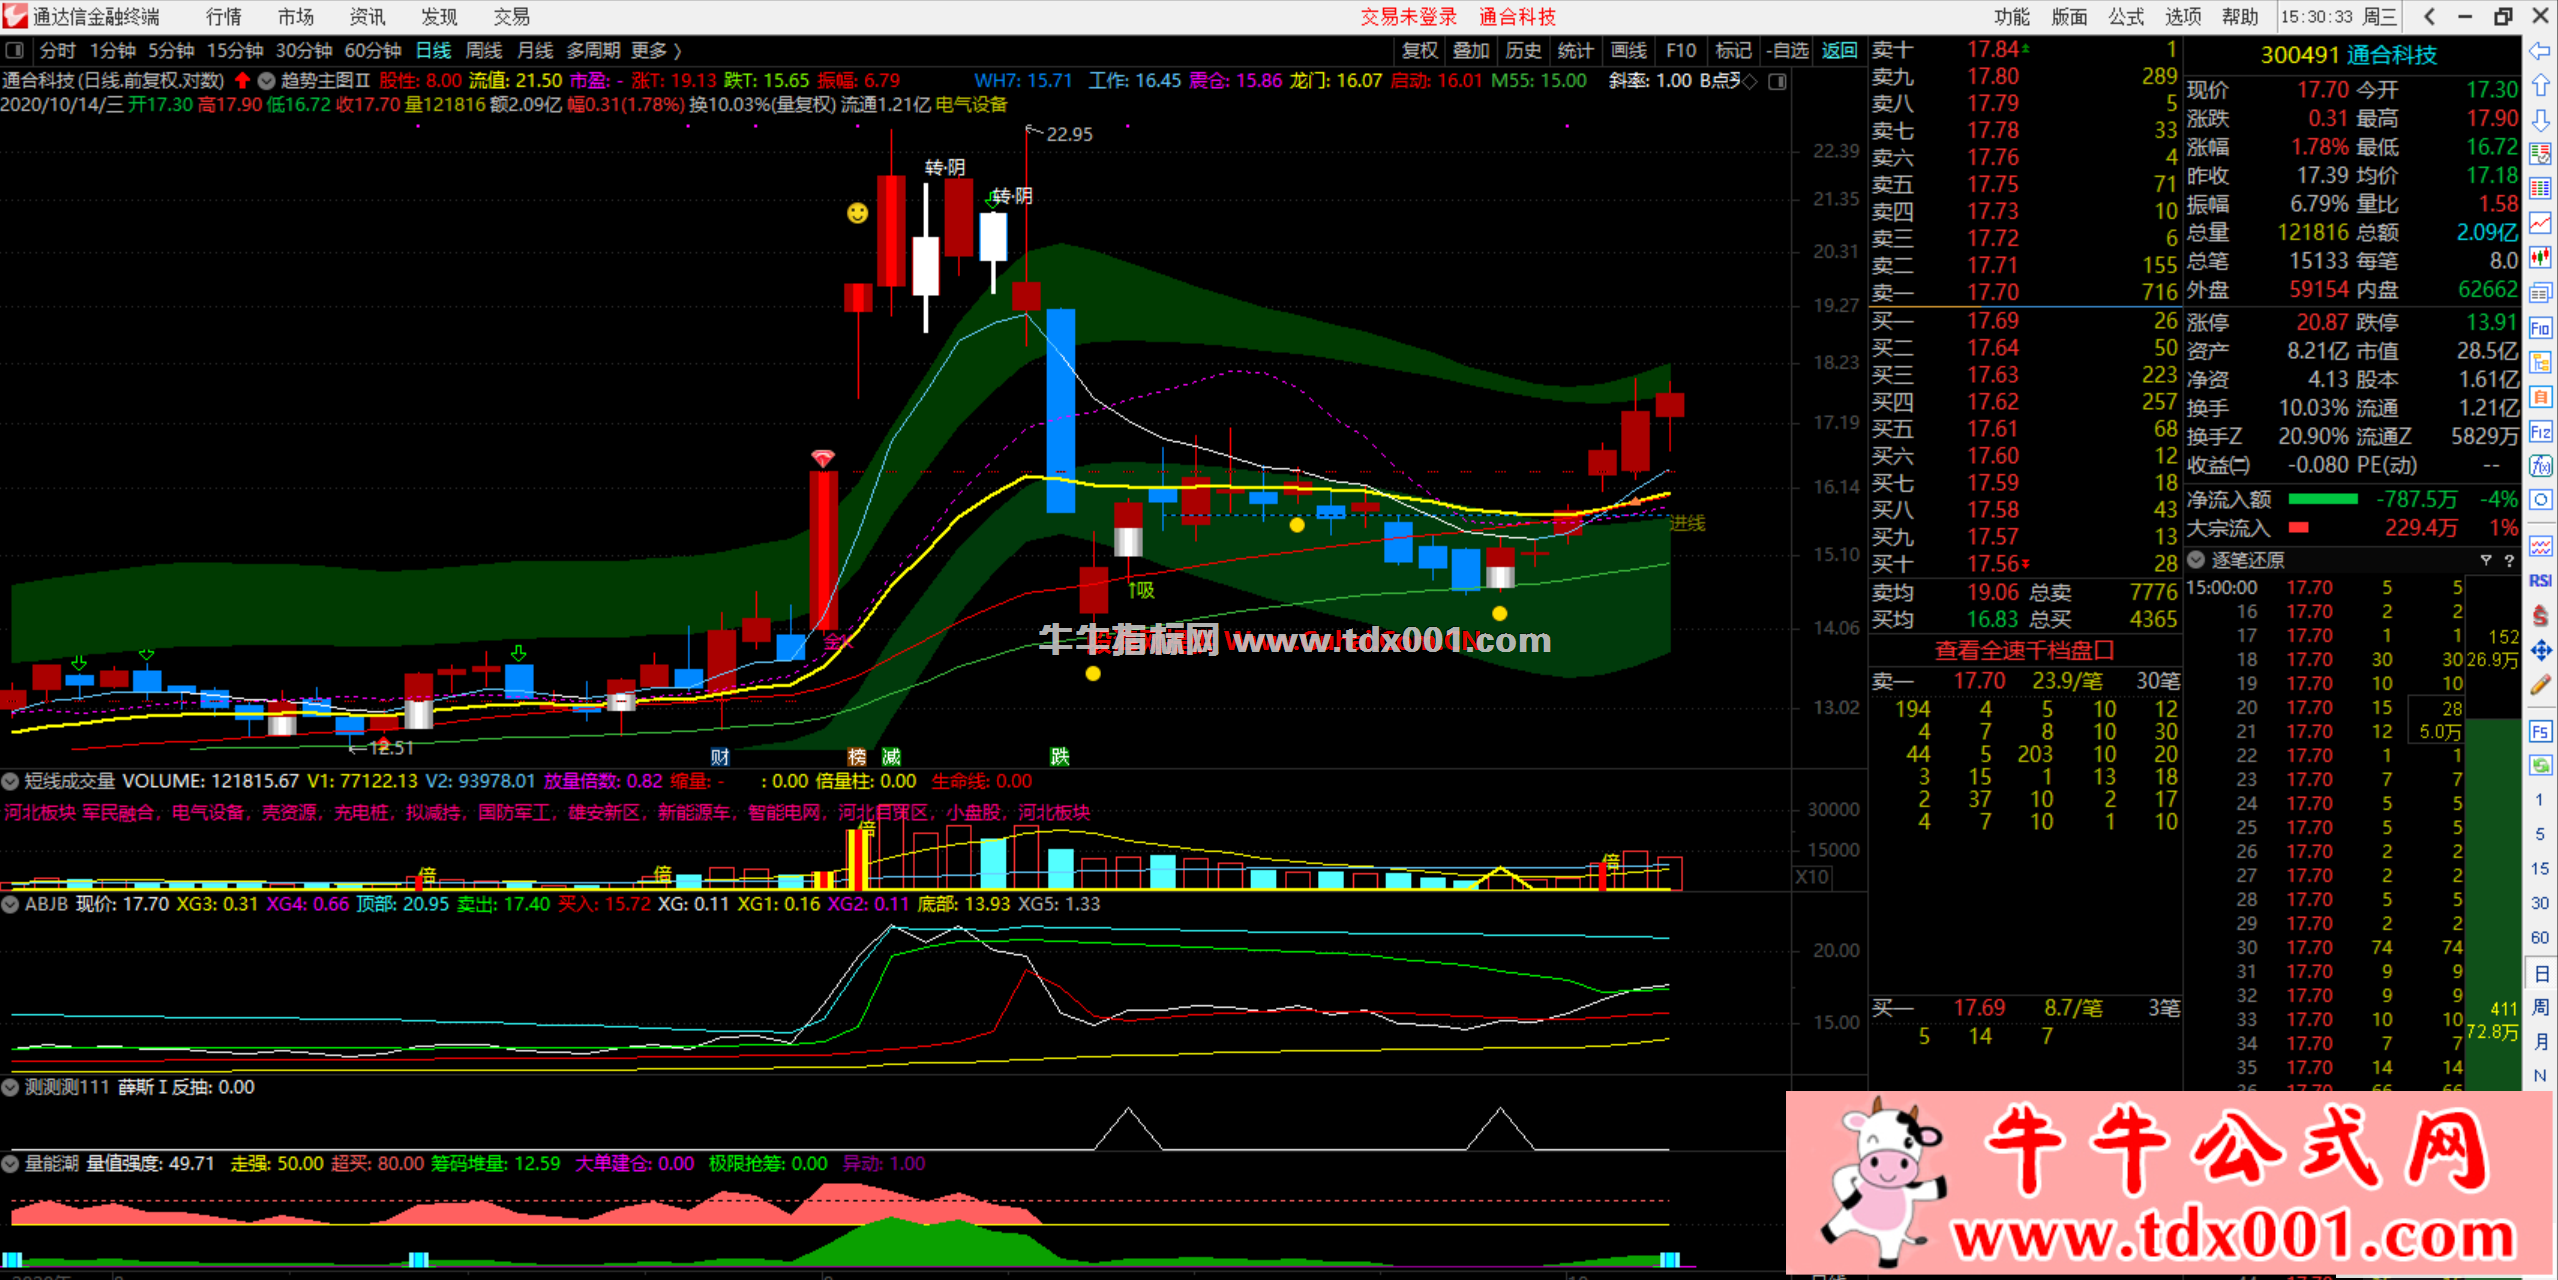Open the 市场 menu

click(296, 16)
